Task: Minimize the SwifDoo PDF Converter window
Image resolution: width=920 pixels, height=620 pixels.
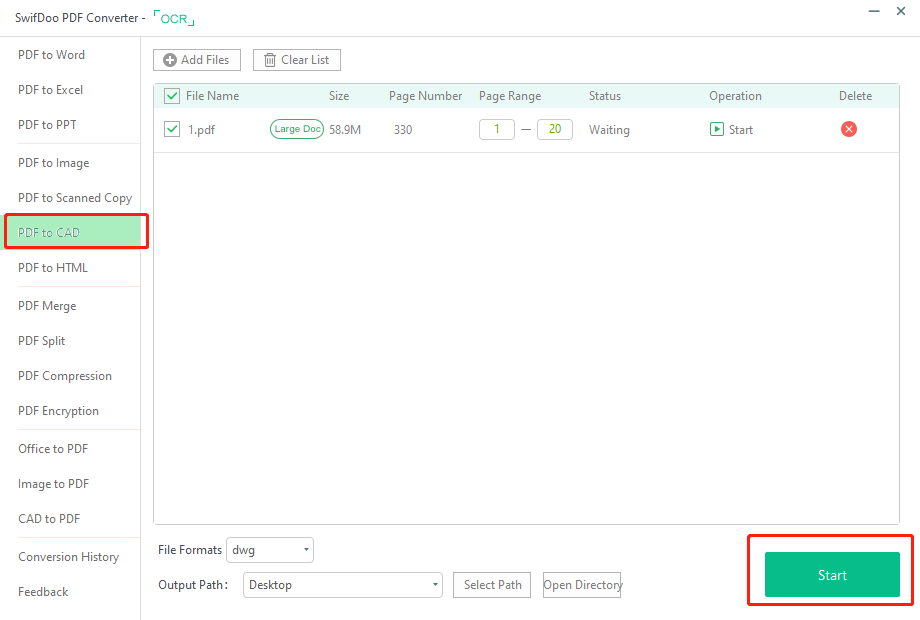Action: point(874,11)
